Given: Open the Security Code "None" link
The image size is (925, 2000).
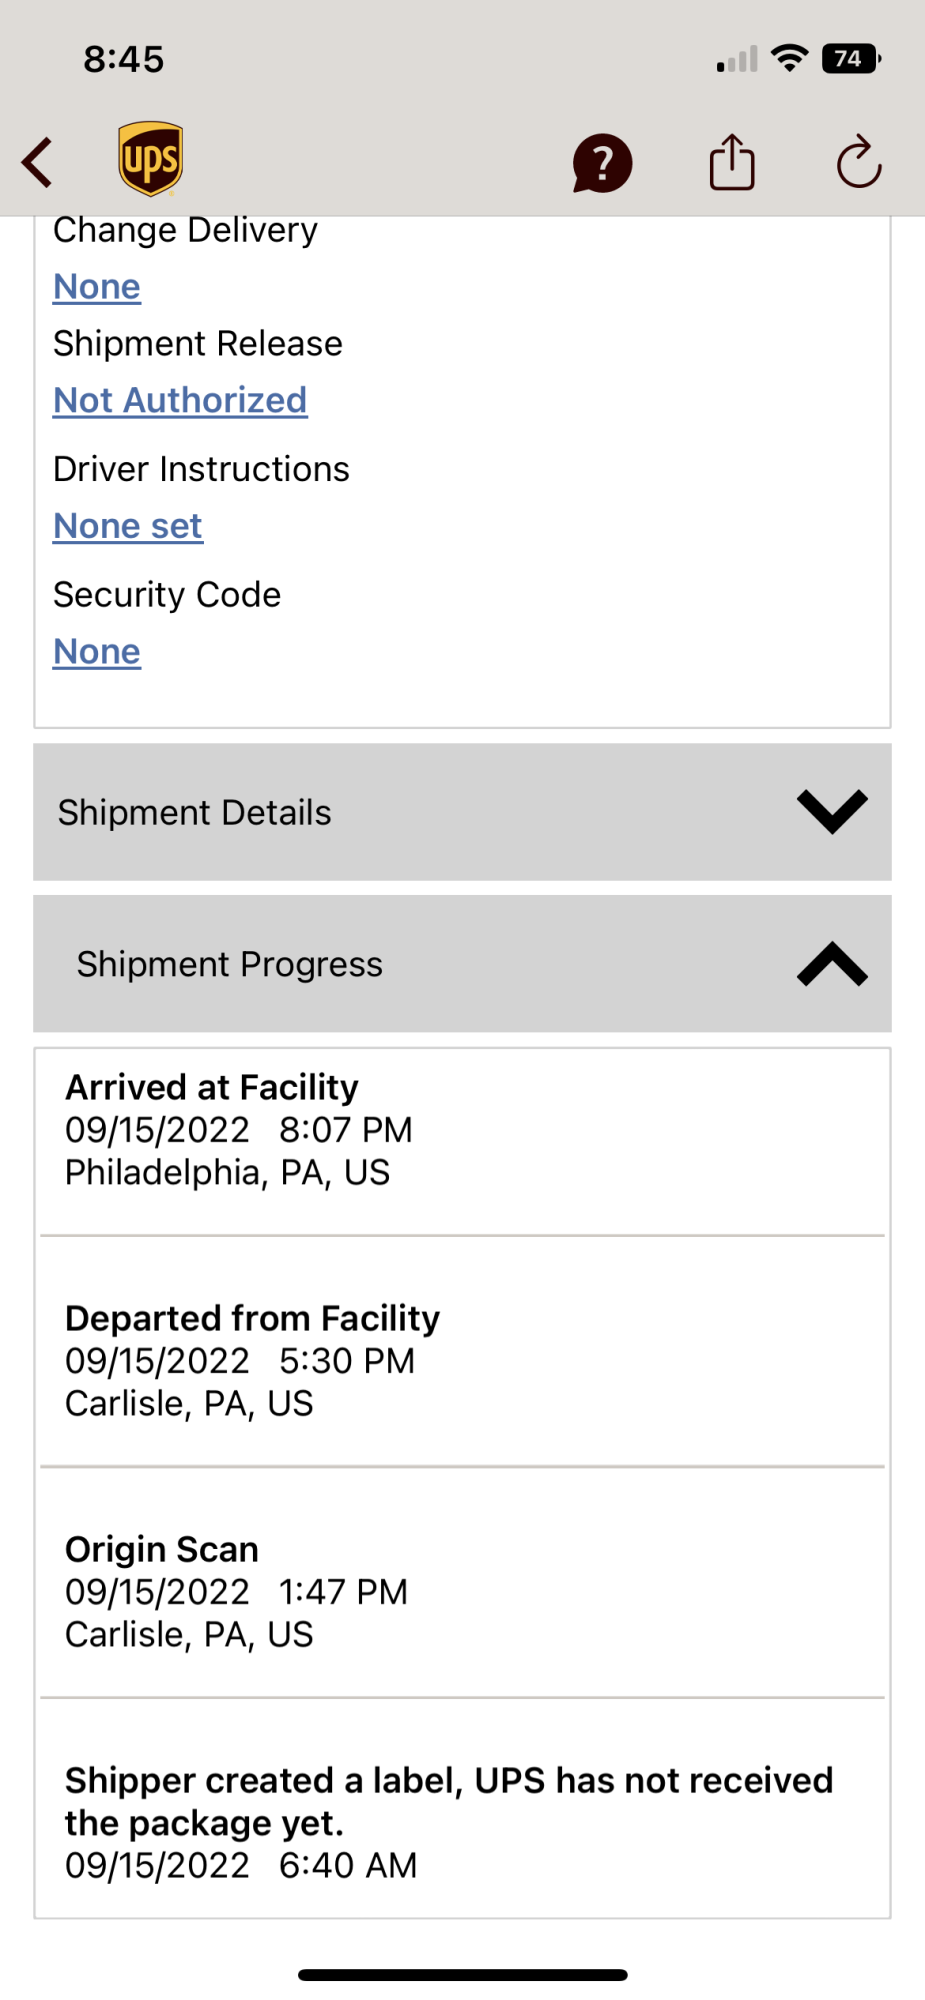Looking at the screenshot, I should (97, 652).
